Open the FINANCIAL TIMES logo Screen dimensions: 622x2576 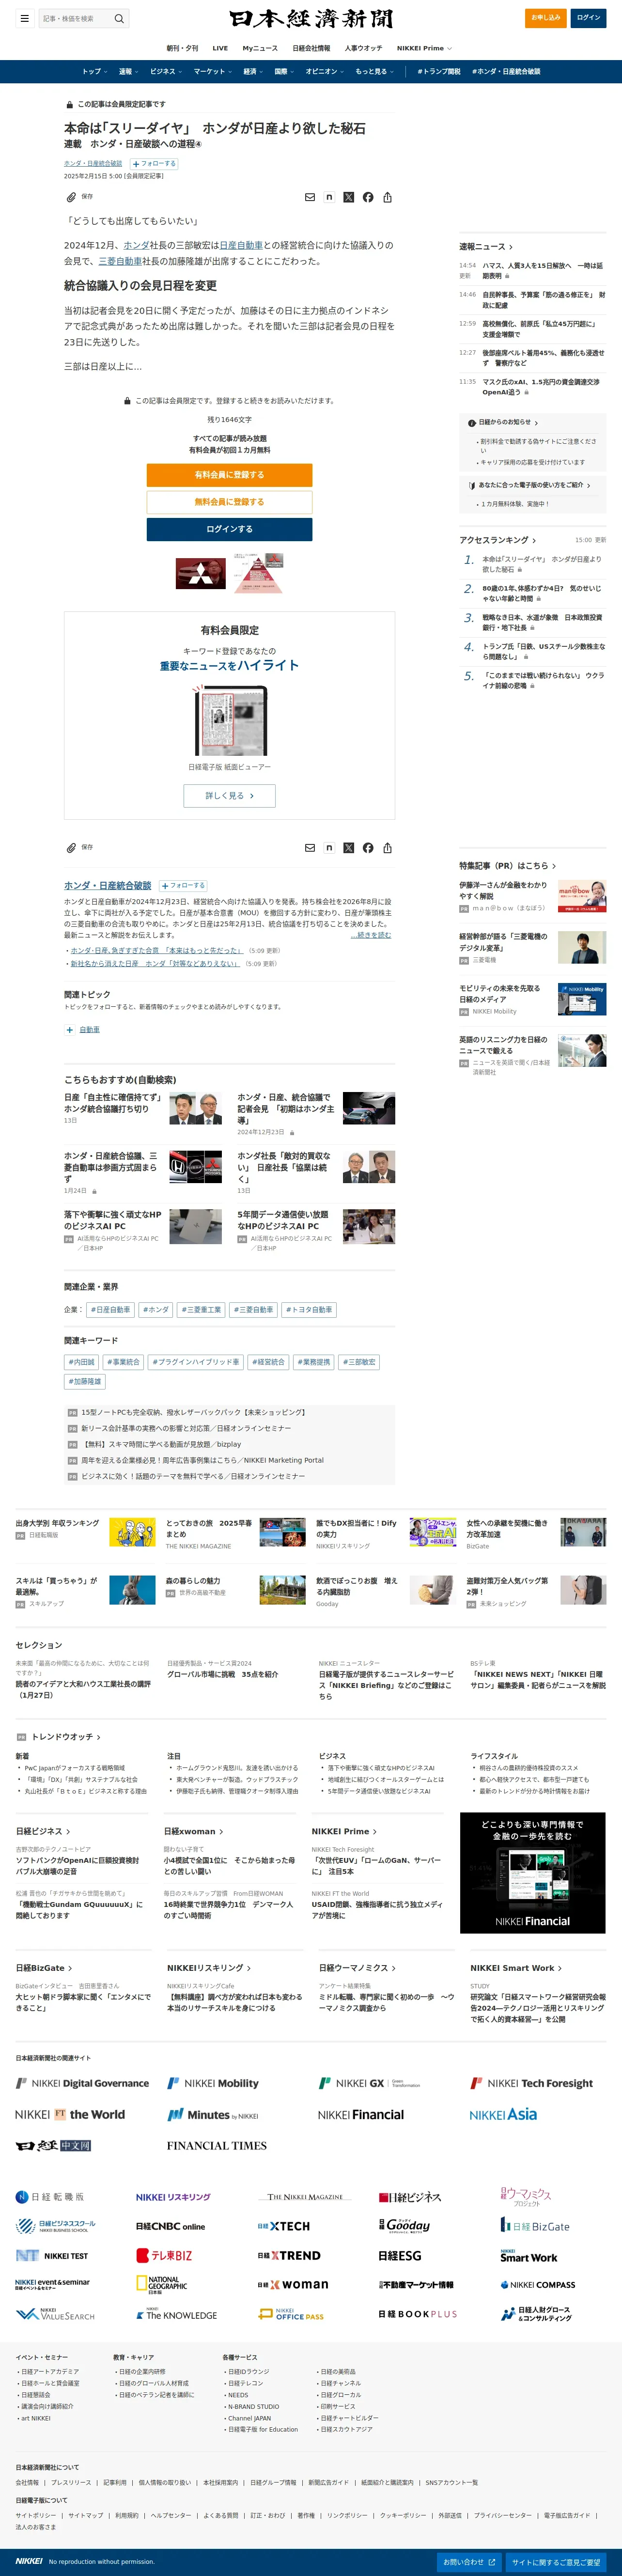(x=217, y=2145)
